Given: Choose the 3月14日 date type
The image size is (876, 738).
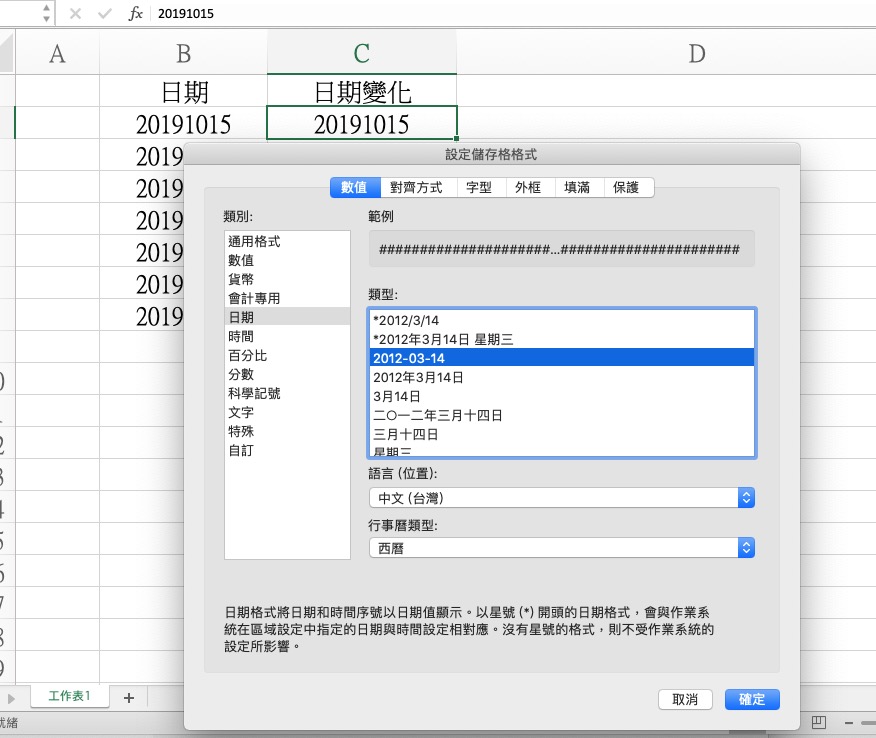Looking at the screenshot, I should pyautogui.click(x=562, y=397).
